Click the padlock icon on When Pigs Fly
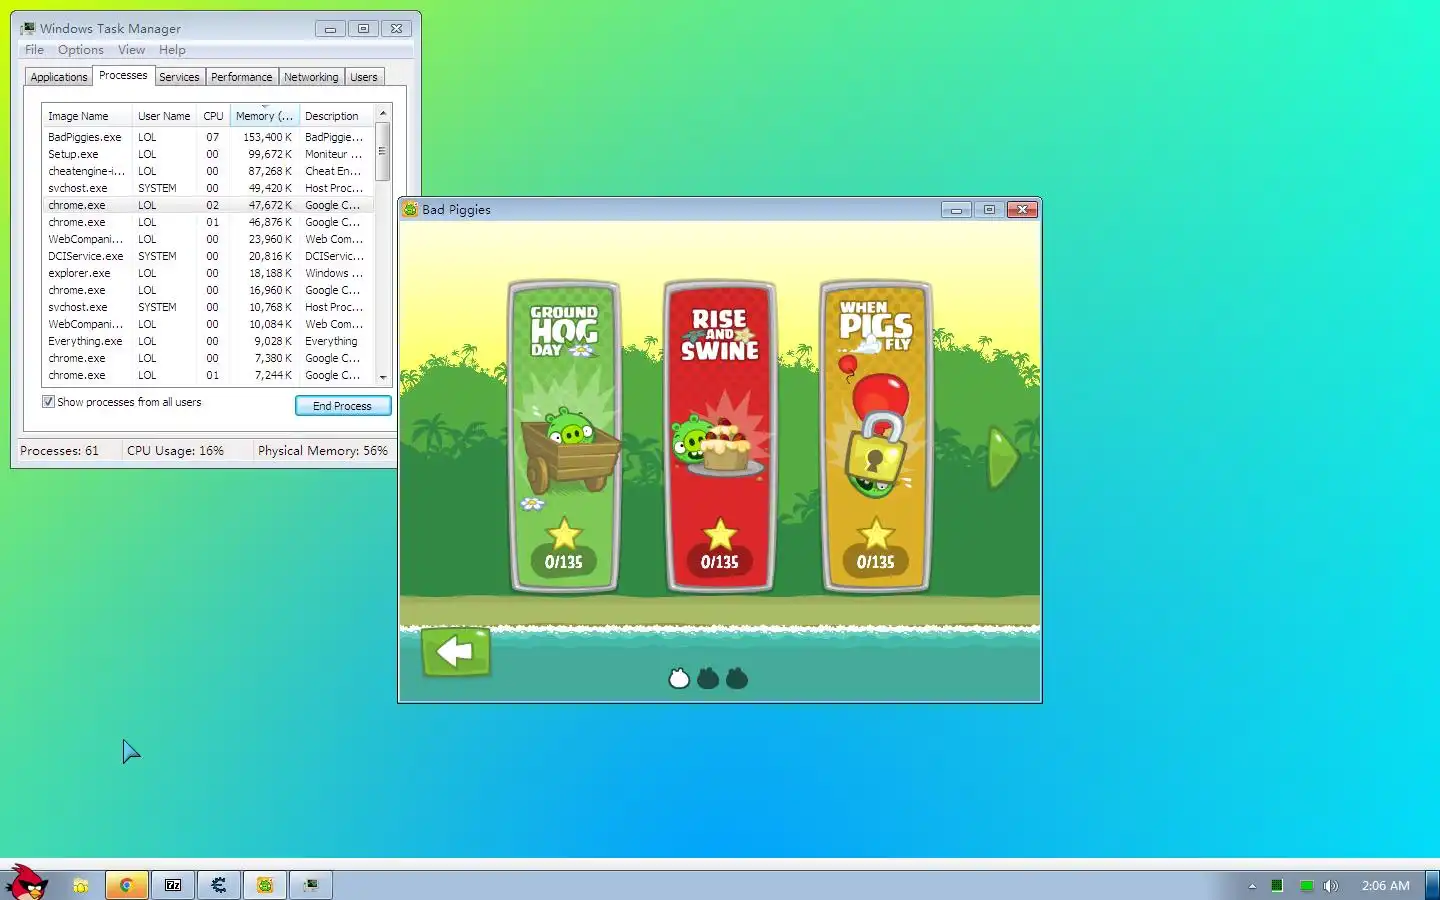The height and width of the screenshot is (900, 1440). click(875, 448)
